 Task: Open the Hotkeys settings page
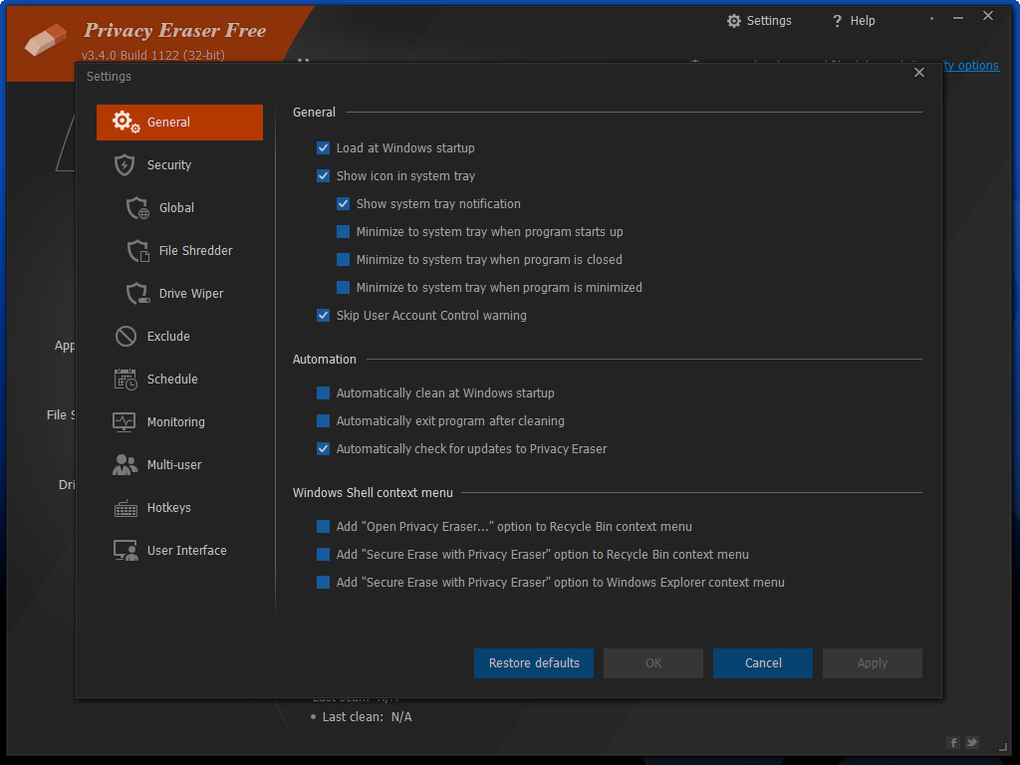pos(180,508)
